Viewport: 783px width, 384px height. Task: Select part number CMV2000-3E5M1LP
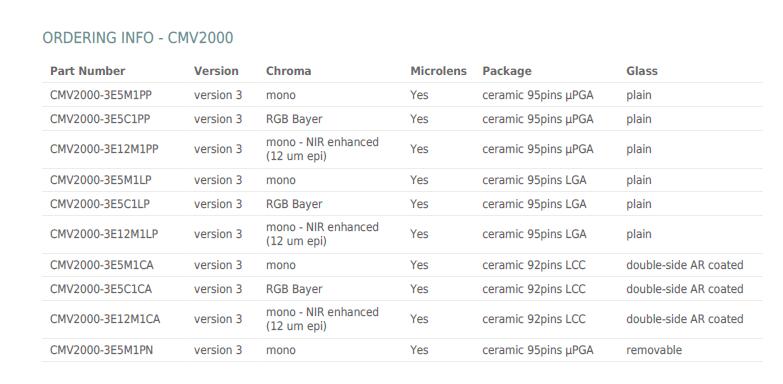pyautogui.click(x=100, y=180)
